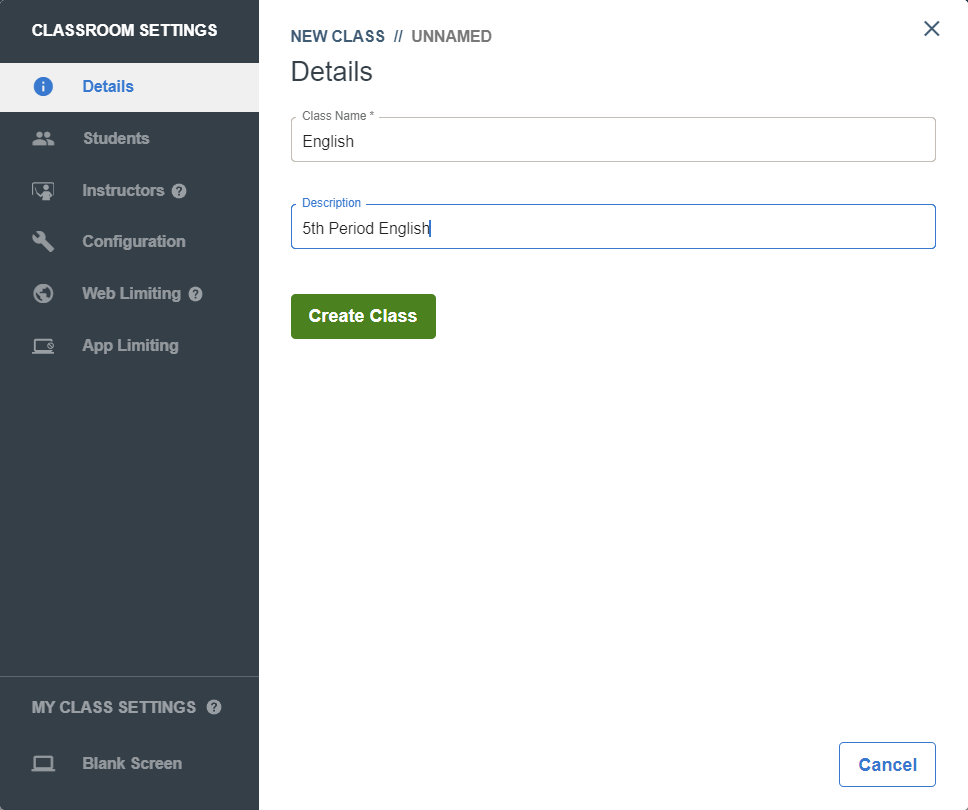Click the Instructors presenter icon
Screen dimensions: 968x810
(43, 191)
